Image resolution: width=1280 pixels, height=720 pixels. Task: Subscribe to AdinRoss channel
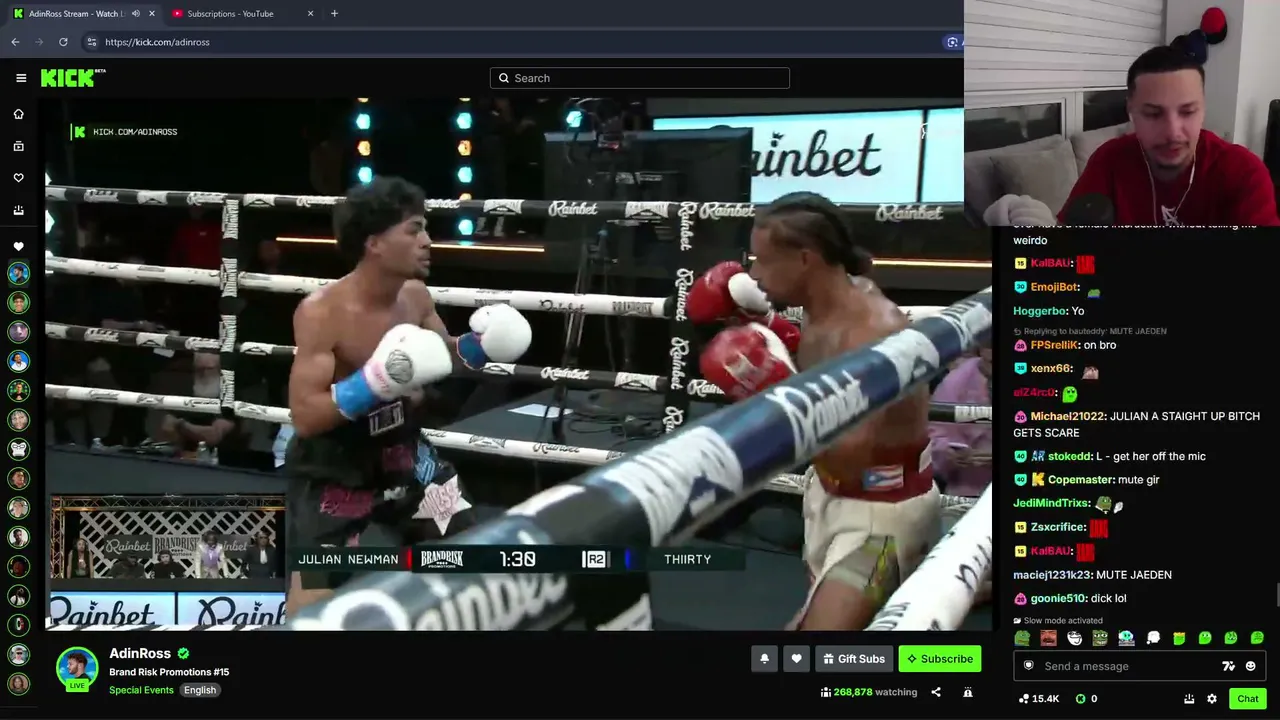click(940, 659)
